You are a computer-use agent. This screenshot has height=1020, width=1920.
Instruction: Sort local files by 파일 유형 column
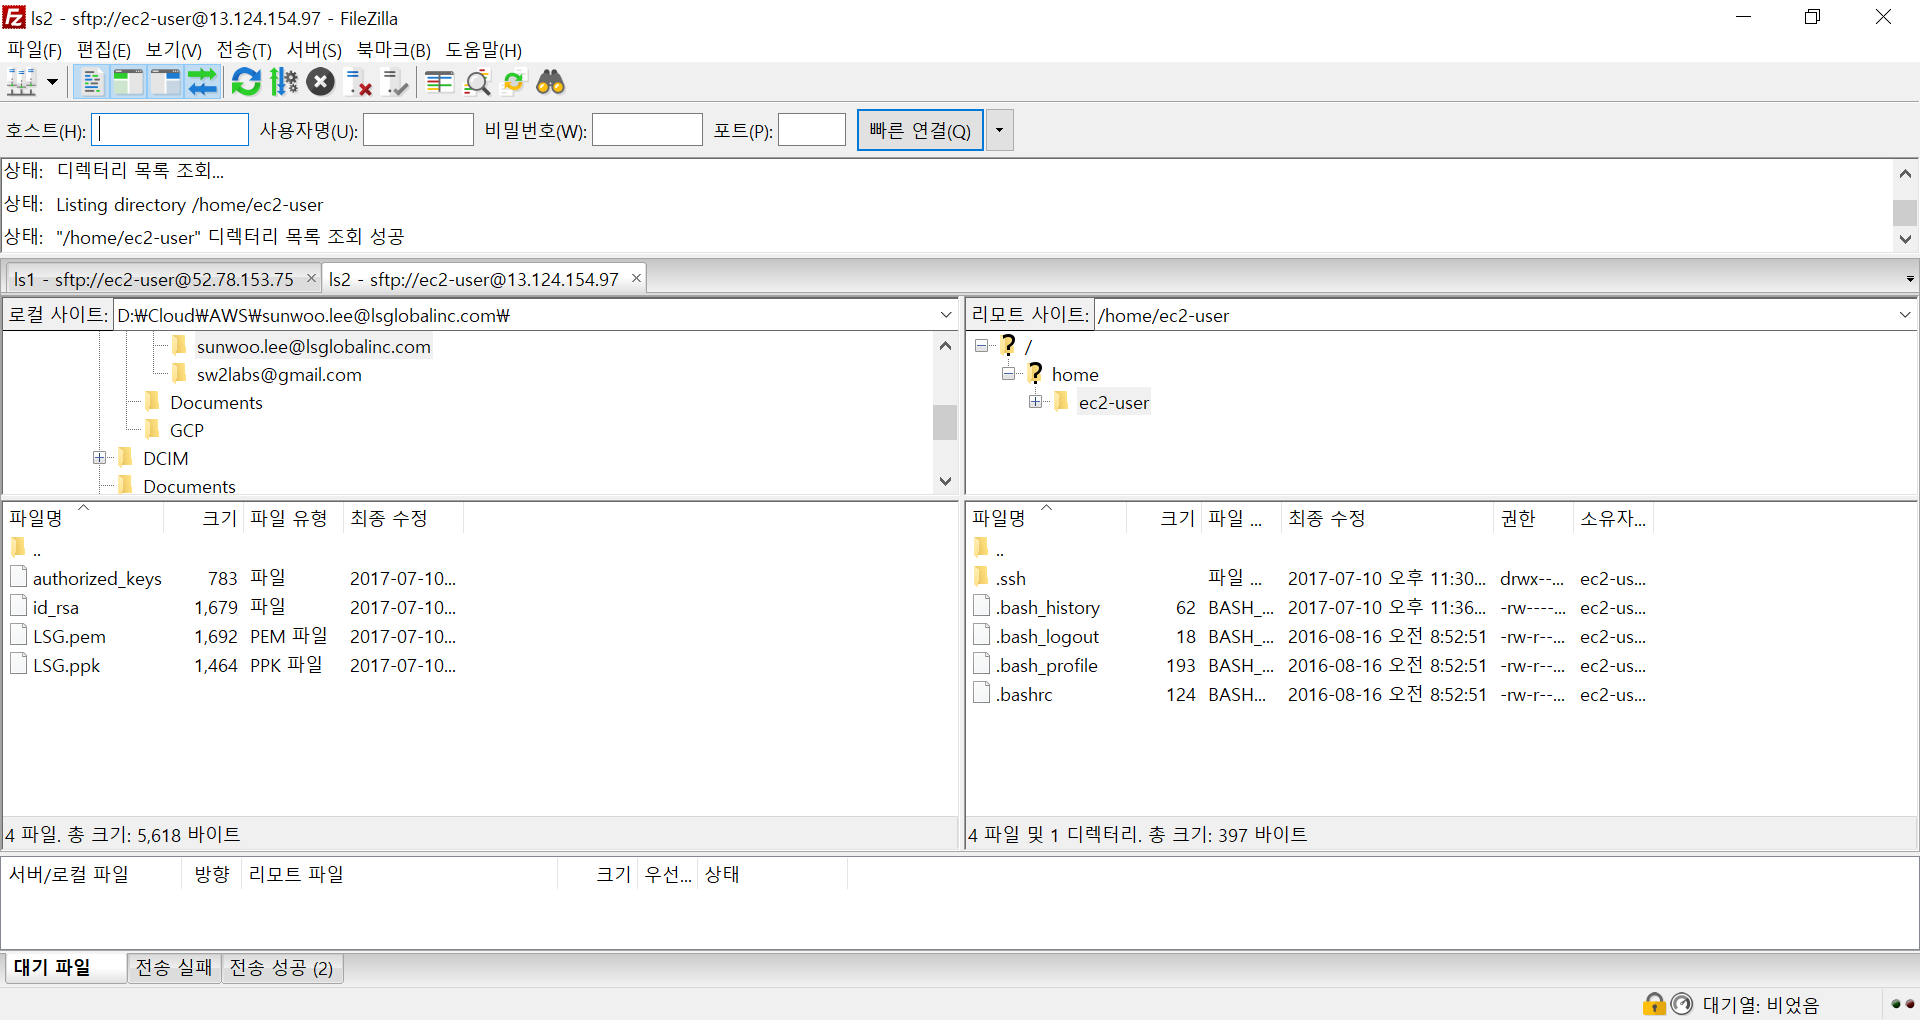[293, 518]
